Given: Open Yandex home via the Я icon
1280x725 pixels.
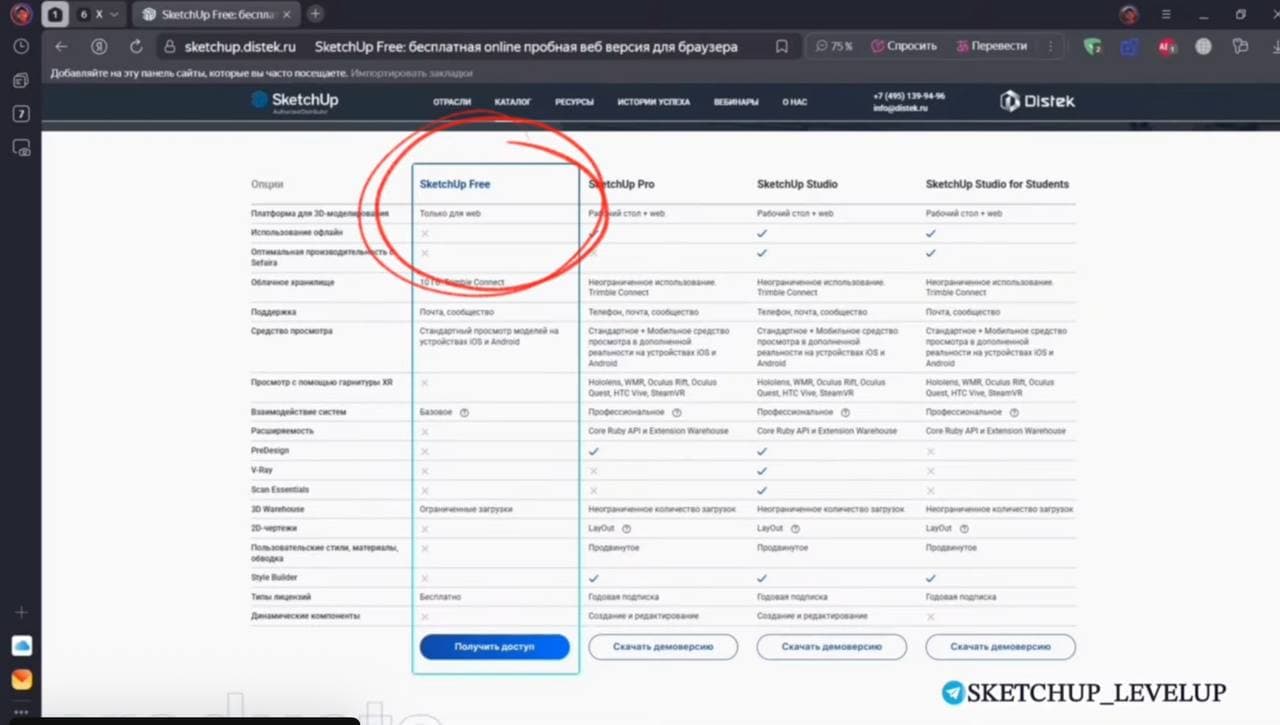Looking at the screenshot, I should click(99, 47).
